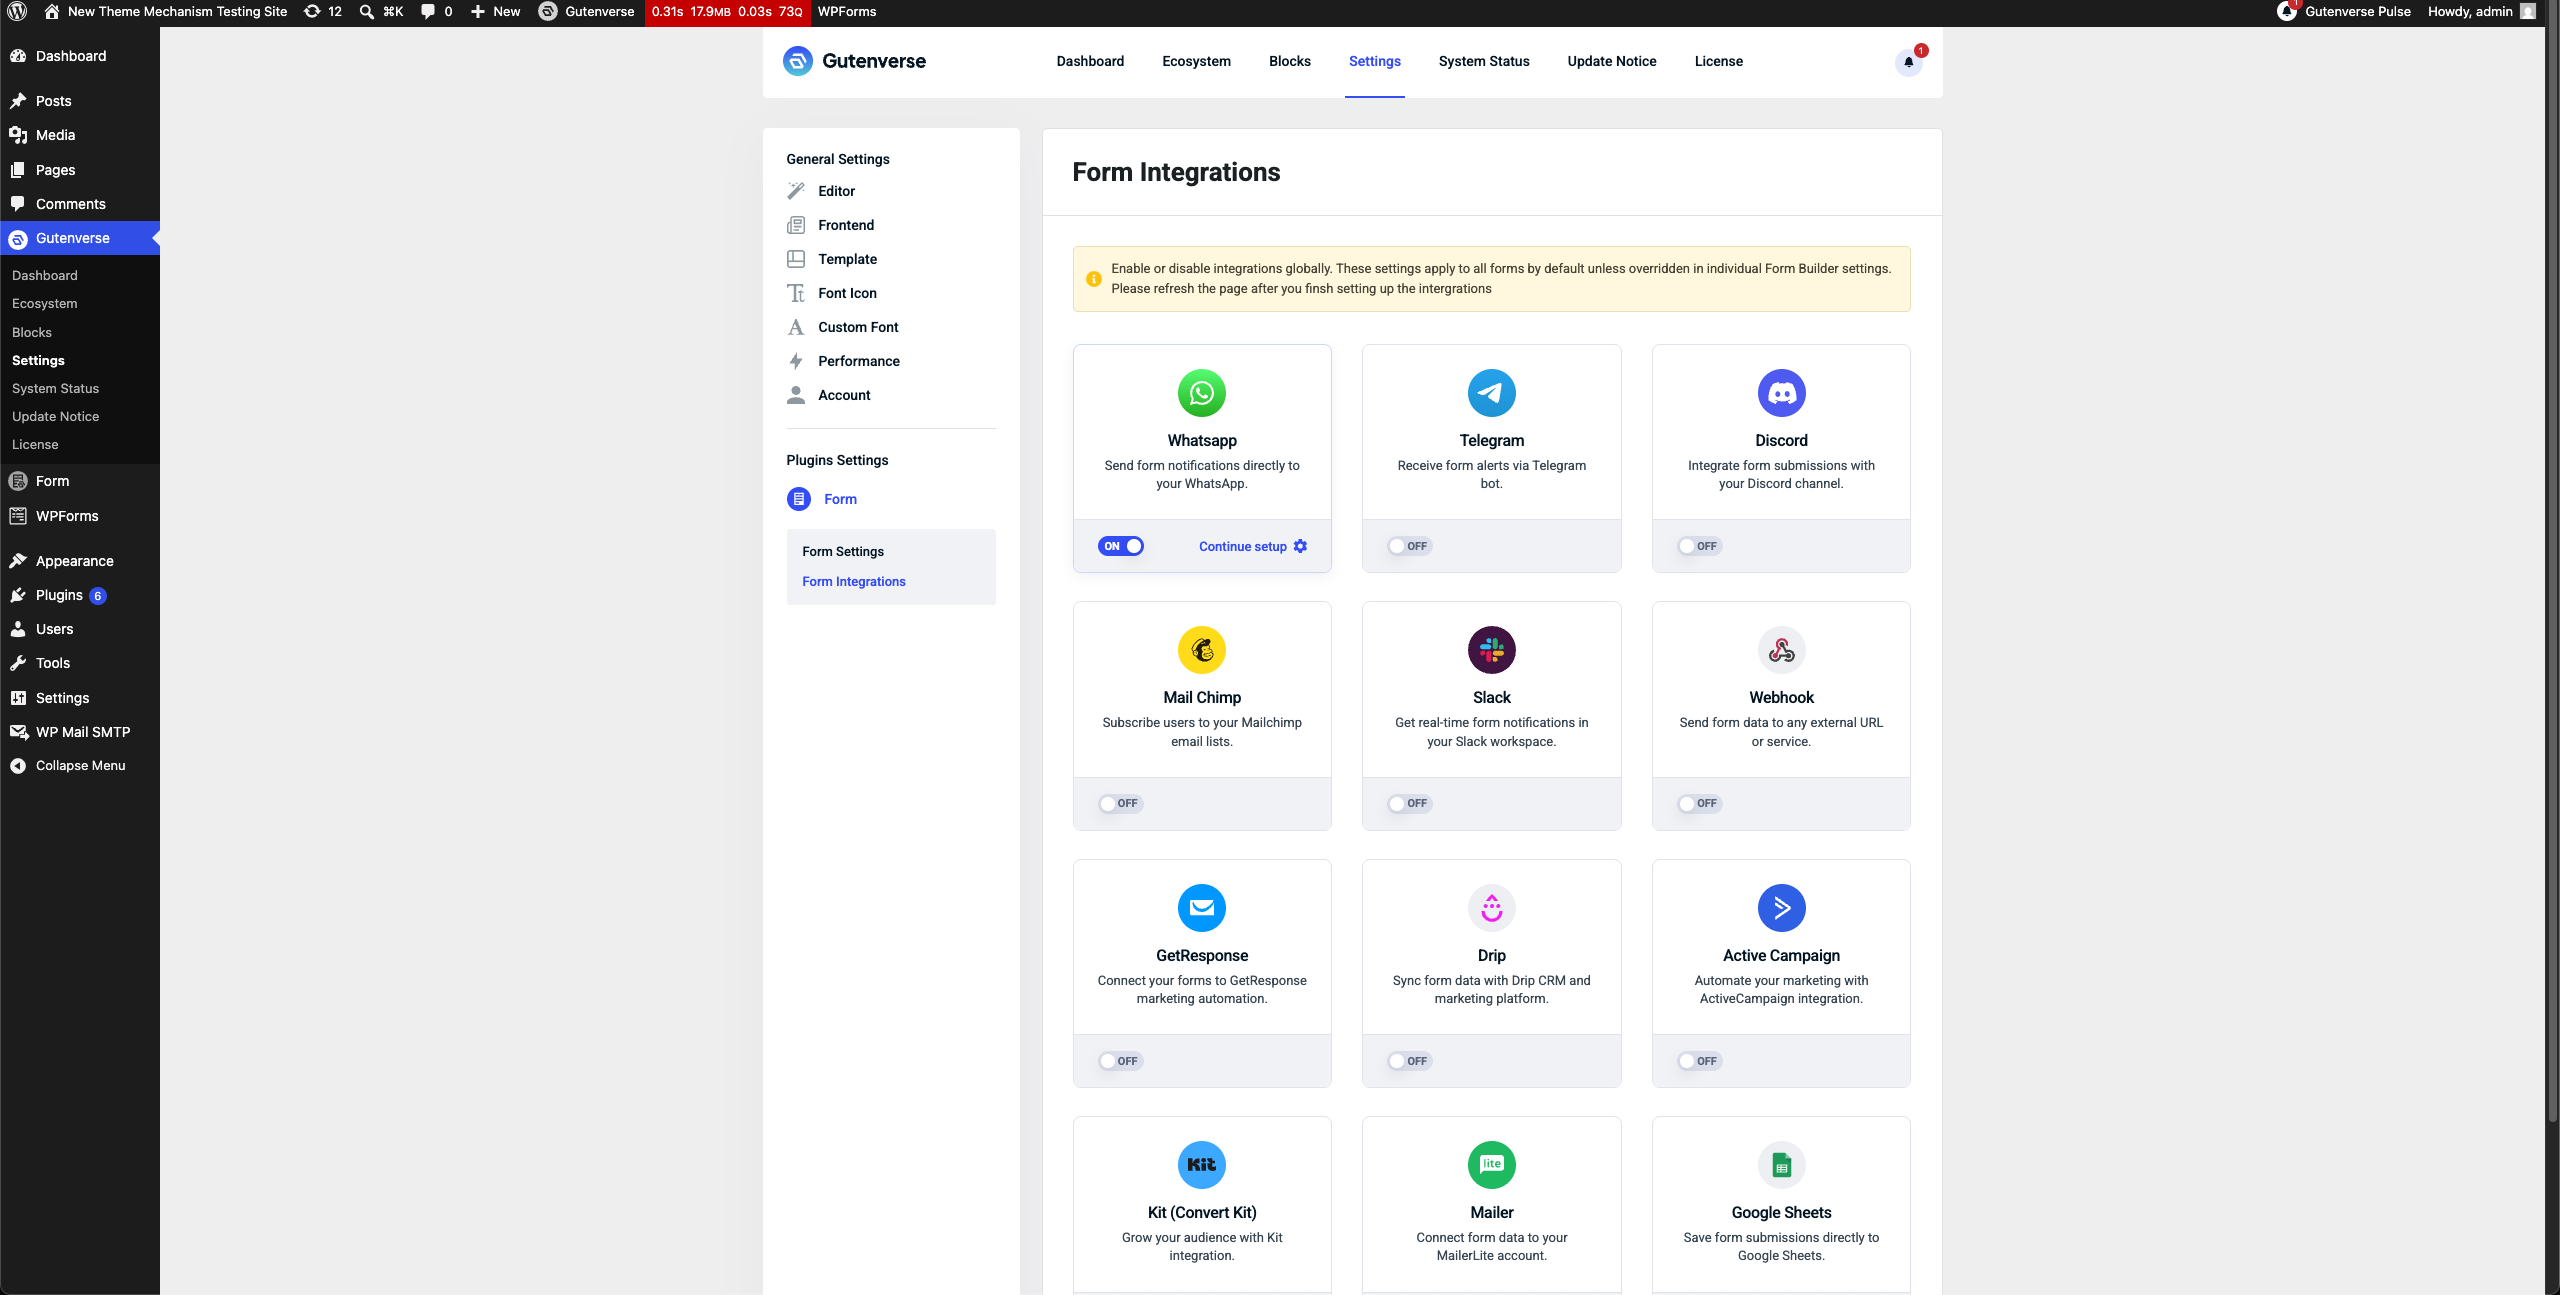Screen dimensions: 2560x1295
Task: Enable the Webhook integration toggle
Action: pyautogui.click(x=1699, y=803)
